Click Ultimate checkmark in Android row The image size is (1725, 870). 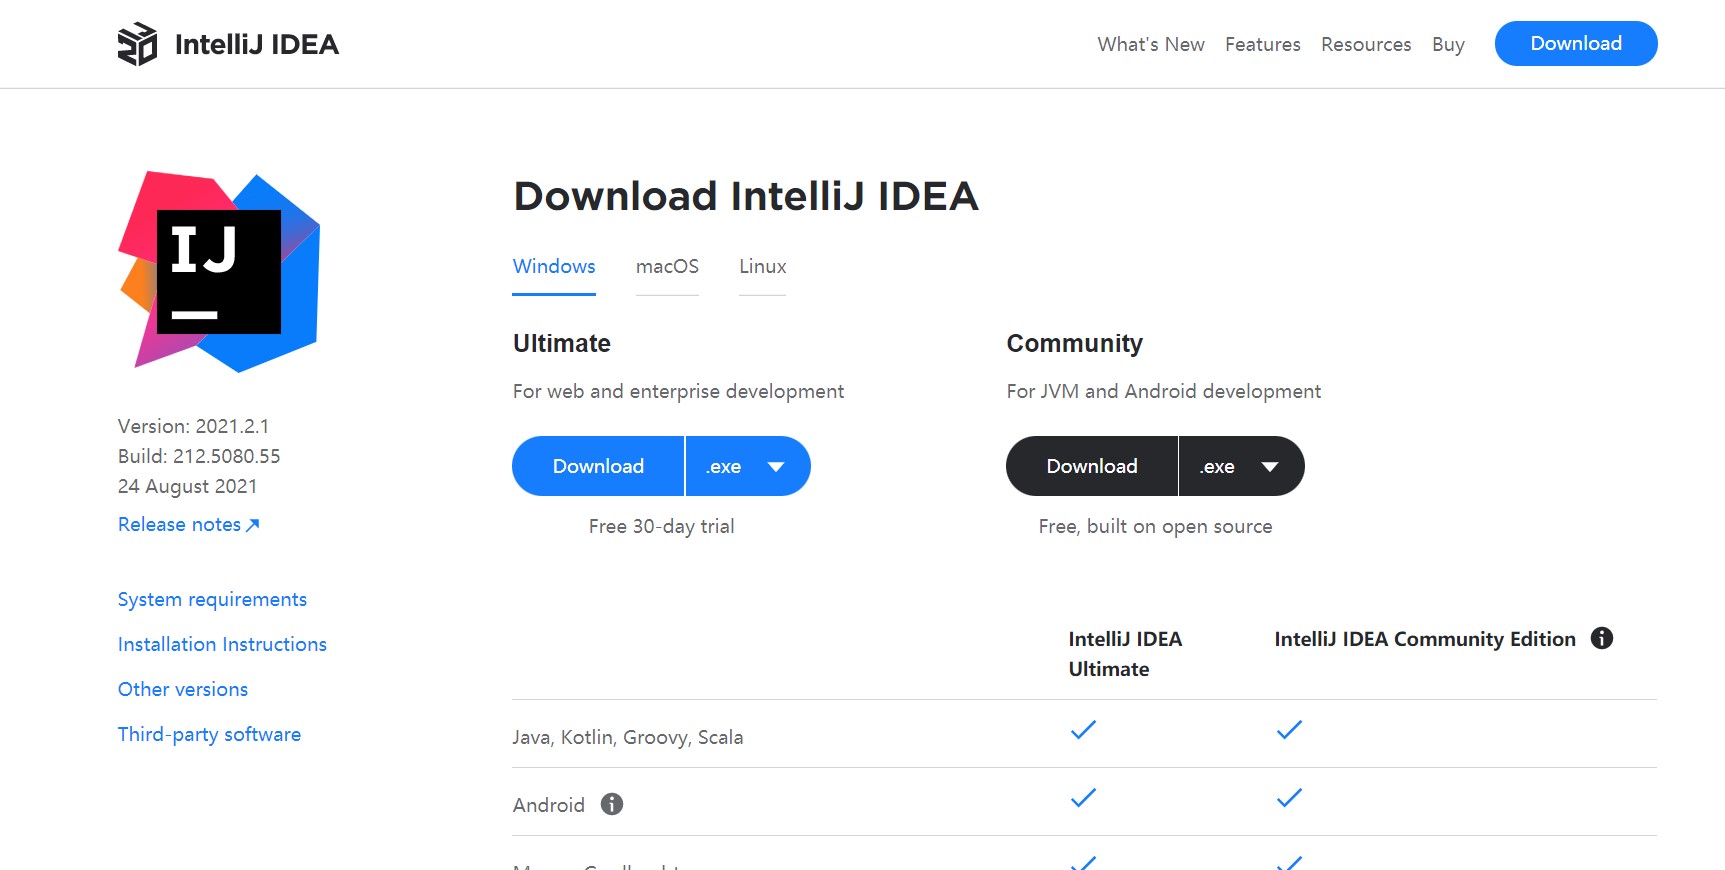tap(1083, 798)
